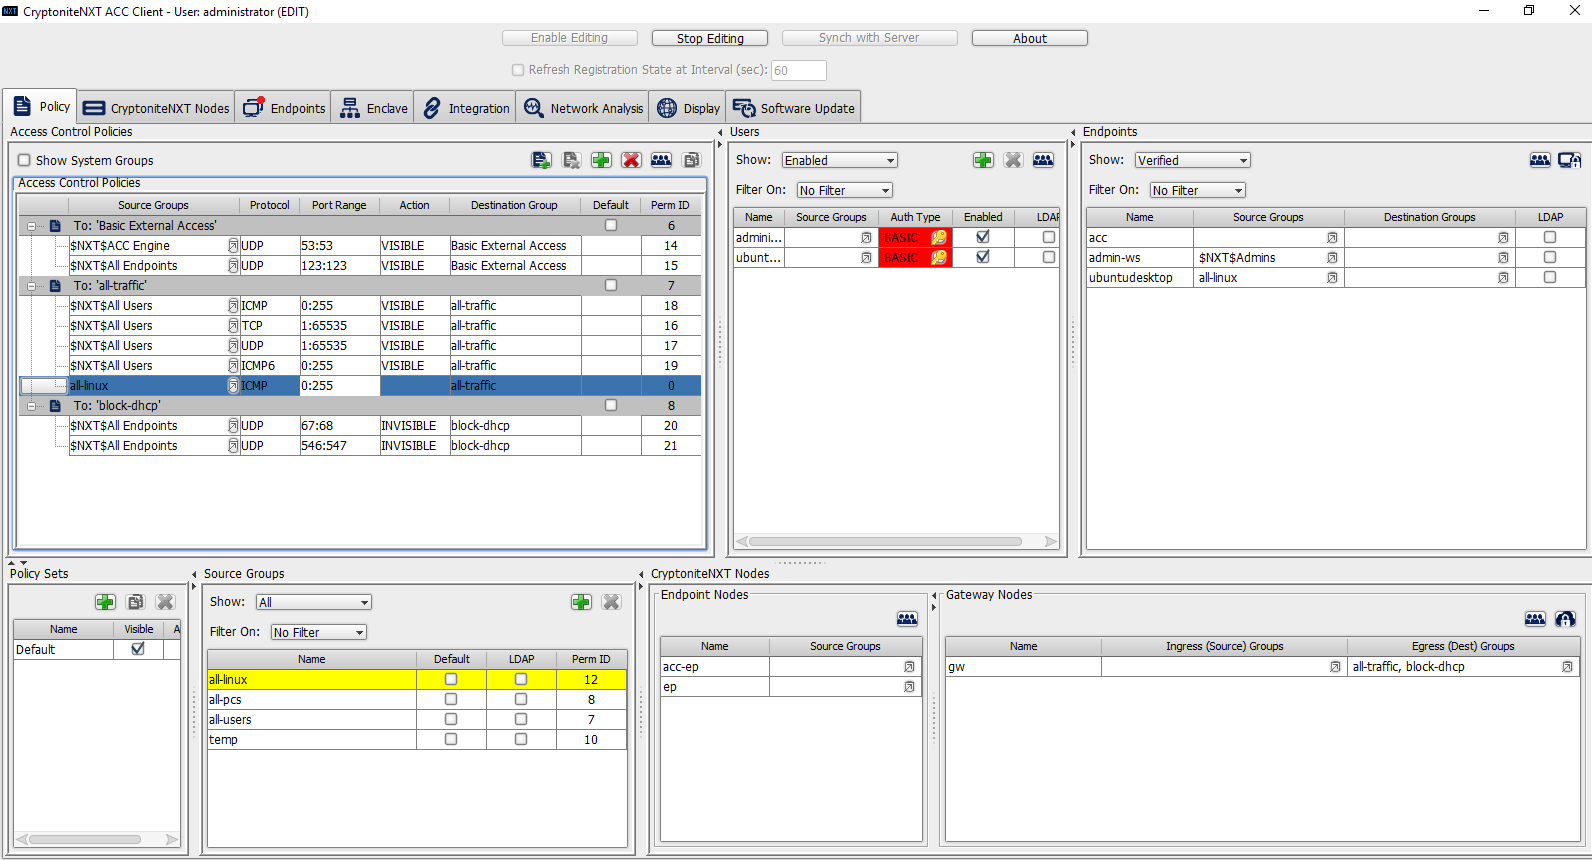This screenshot has width=1592, height=860.
Task: Open the Endpoints Filter On dropdown
Action: coord(1198,190)
